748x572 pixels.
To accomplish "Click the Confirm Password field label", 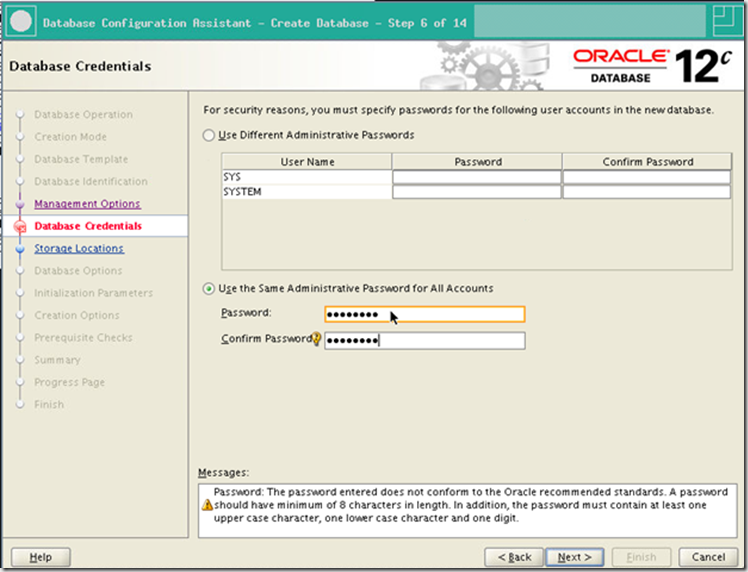I will 266,339.
